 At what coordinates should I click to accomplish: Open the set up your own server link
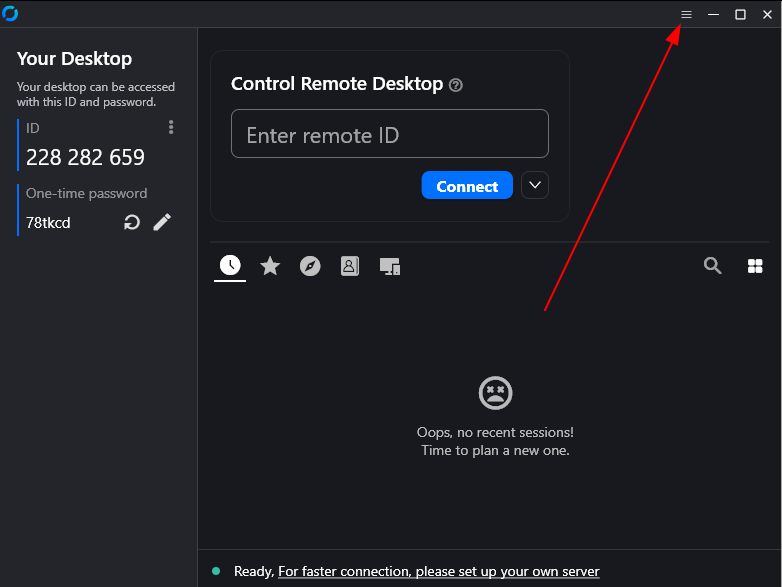438,572
